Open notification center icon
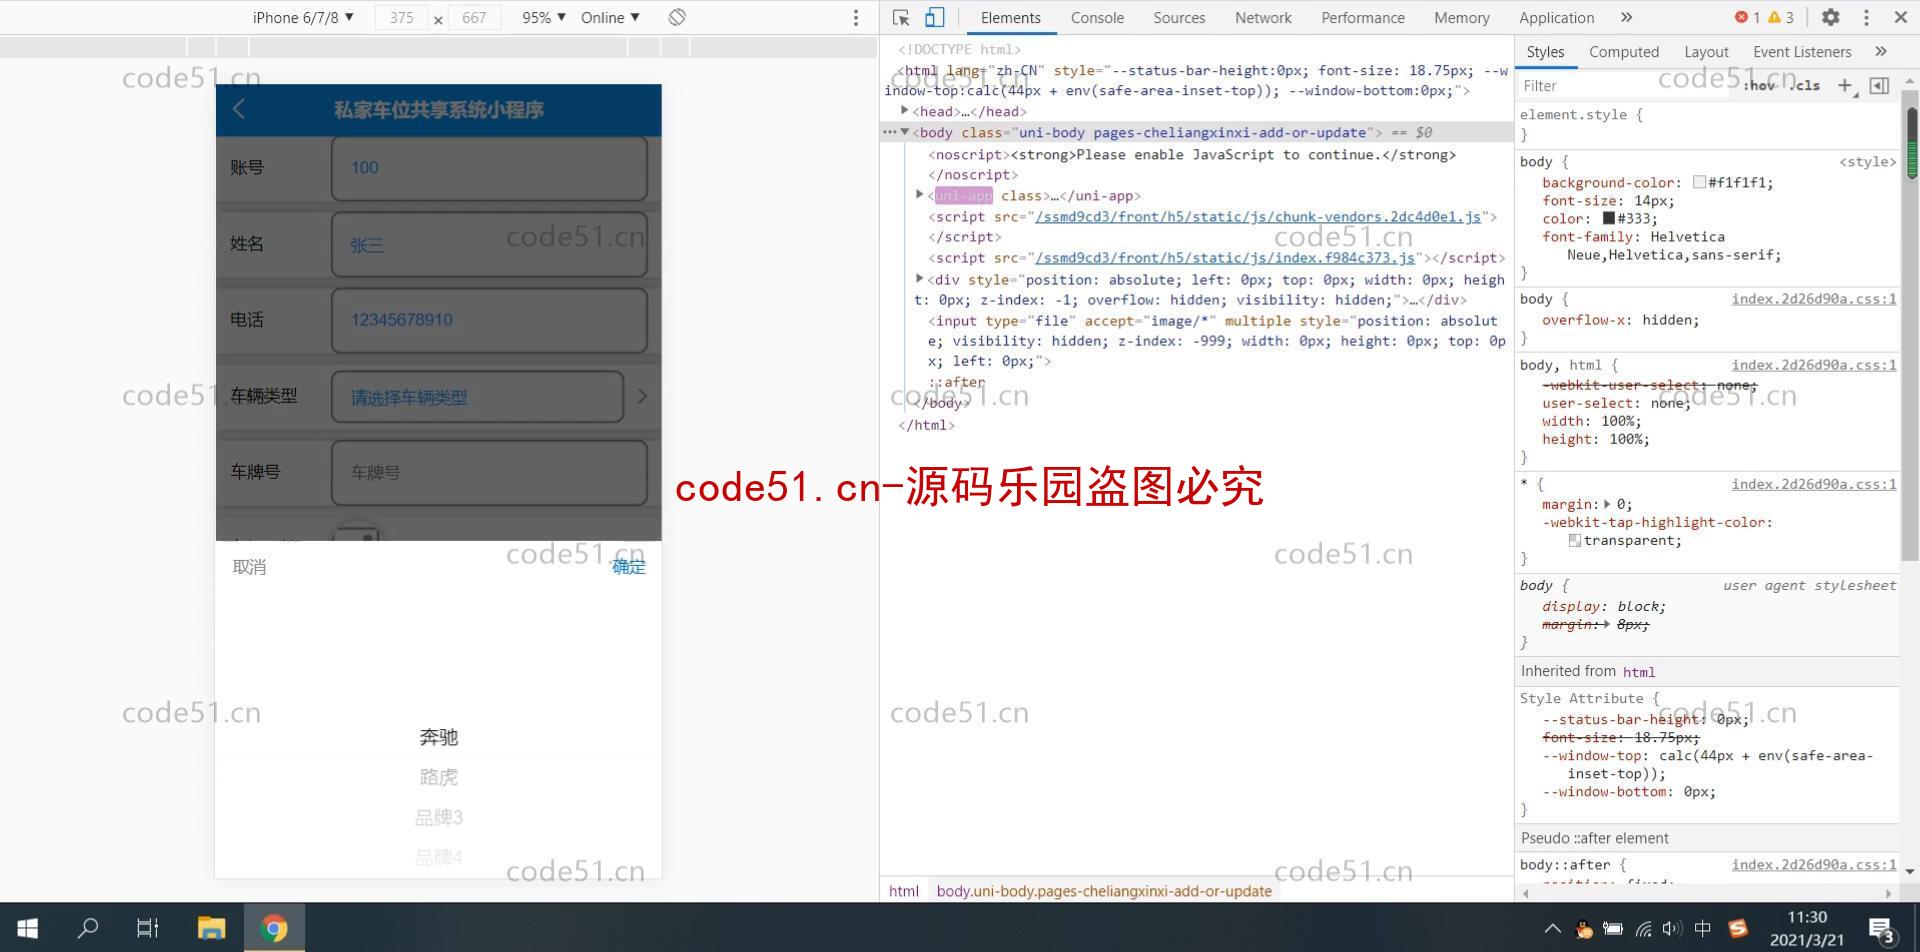1920x952 pixels. (1882, 929)
